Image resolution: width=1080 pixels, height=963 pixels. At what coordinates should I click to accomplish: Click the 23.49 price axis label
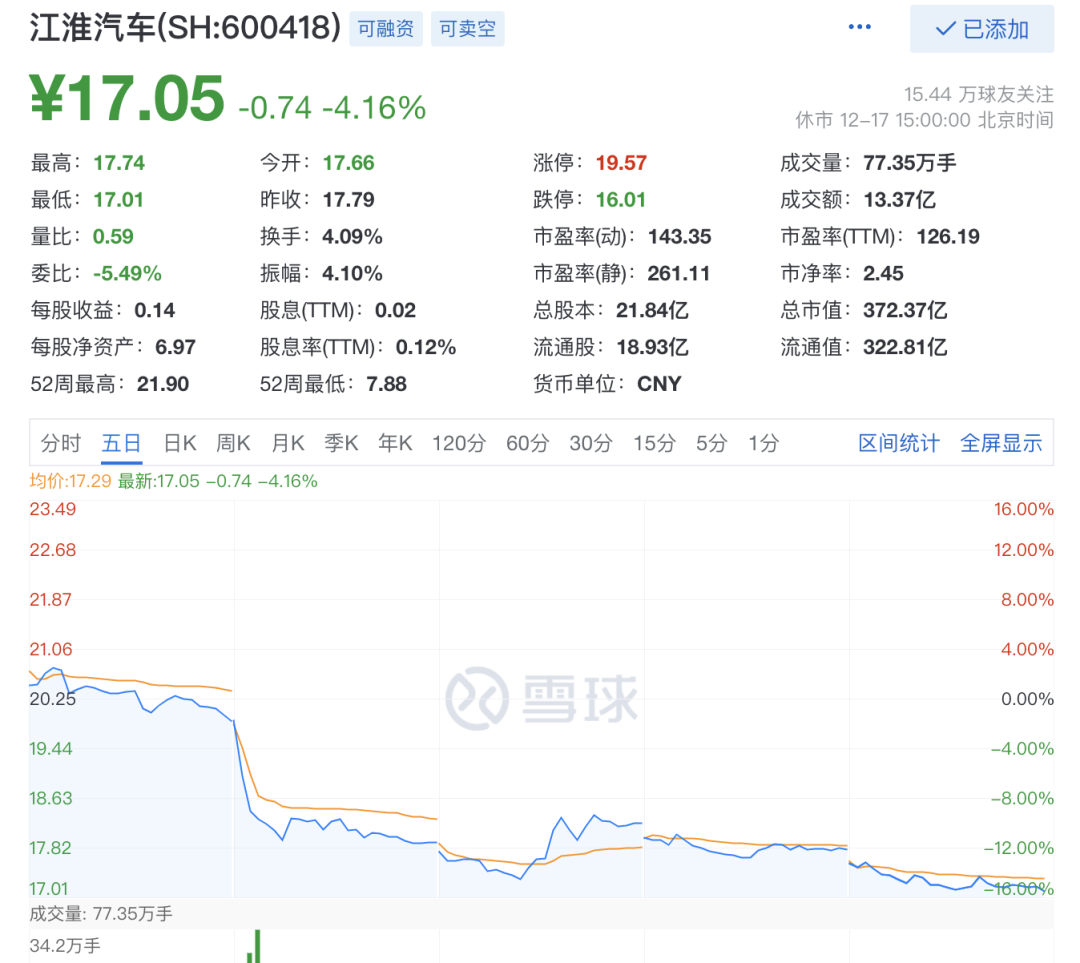click(52, 510)
